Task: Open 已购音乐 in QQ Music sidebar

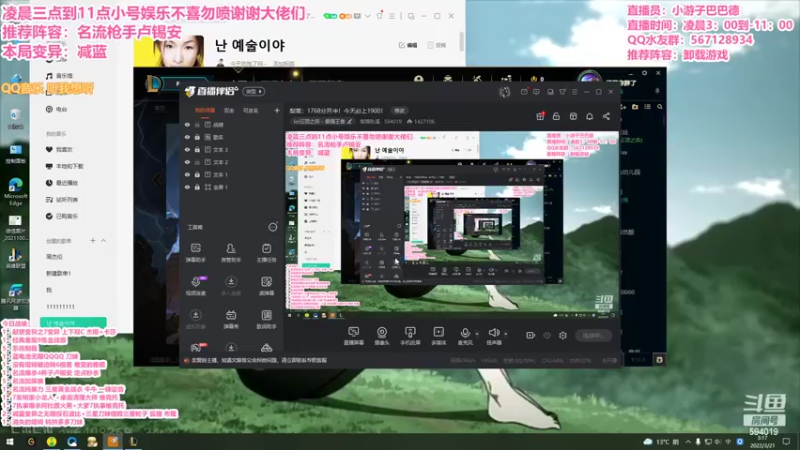Action: 62,216
